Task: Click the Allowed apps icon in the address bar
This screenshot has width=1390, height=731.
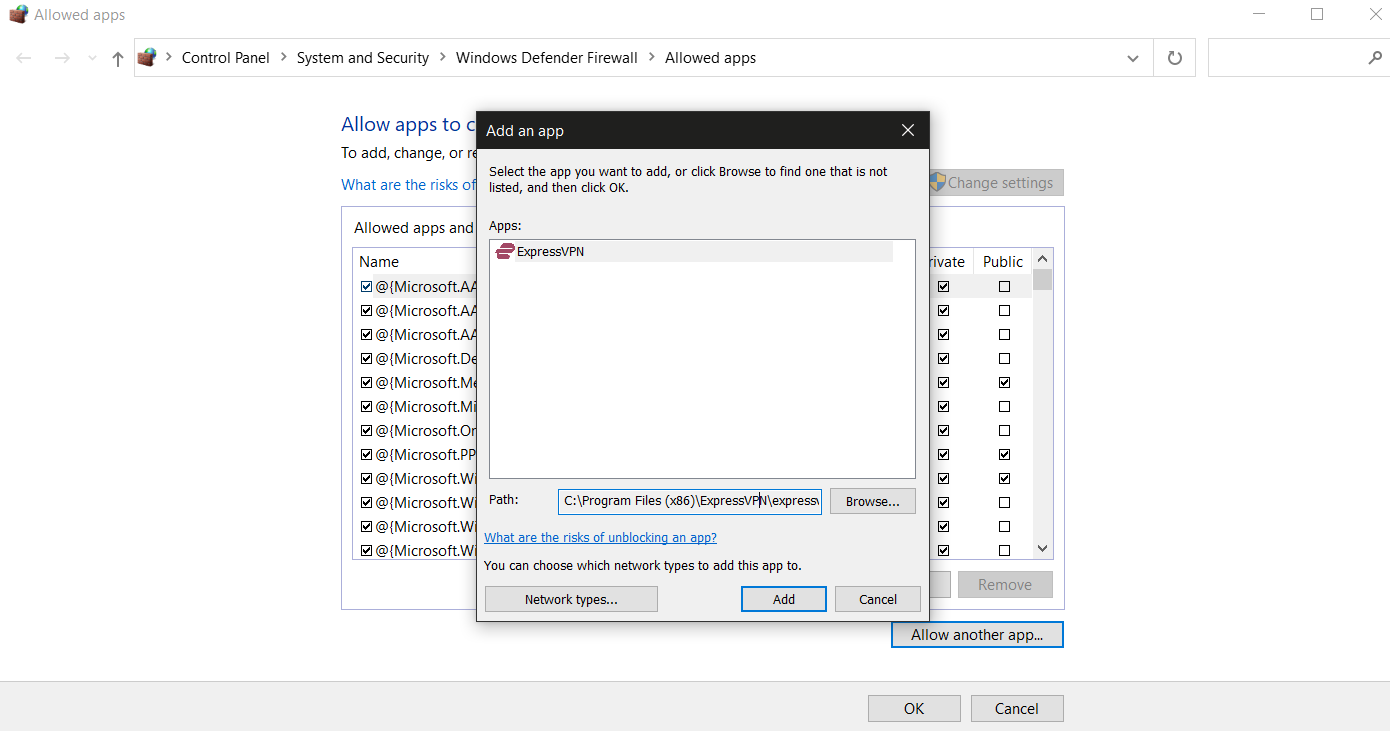Action: pyautogui.click(x=146, y=57)
